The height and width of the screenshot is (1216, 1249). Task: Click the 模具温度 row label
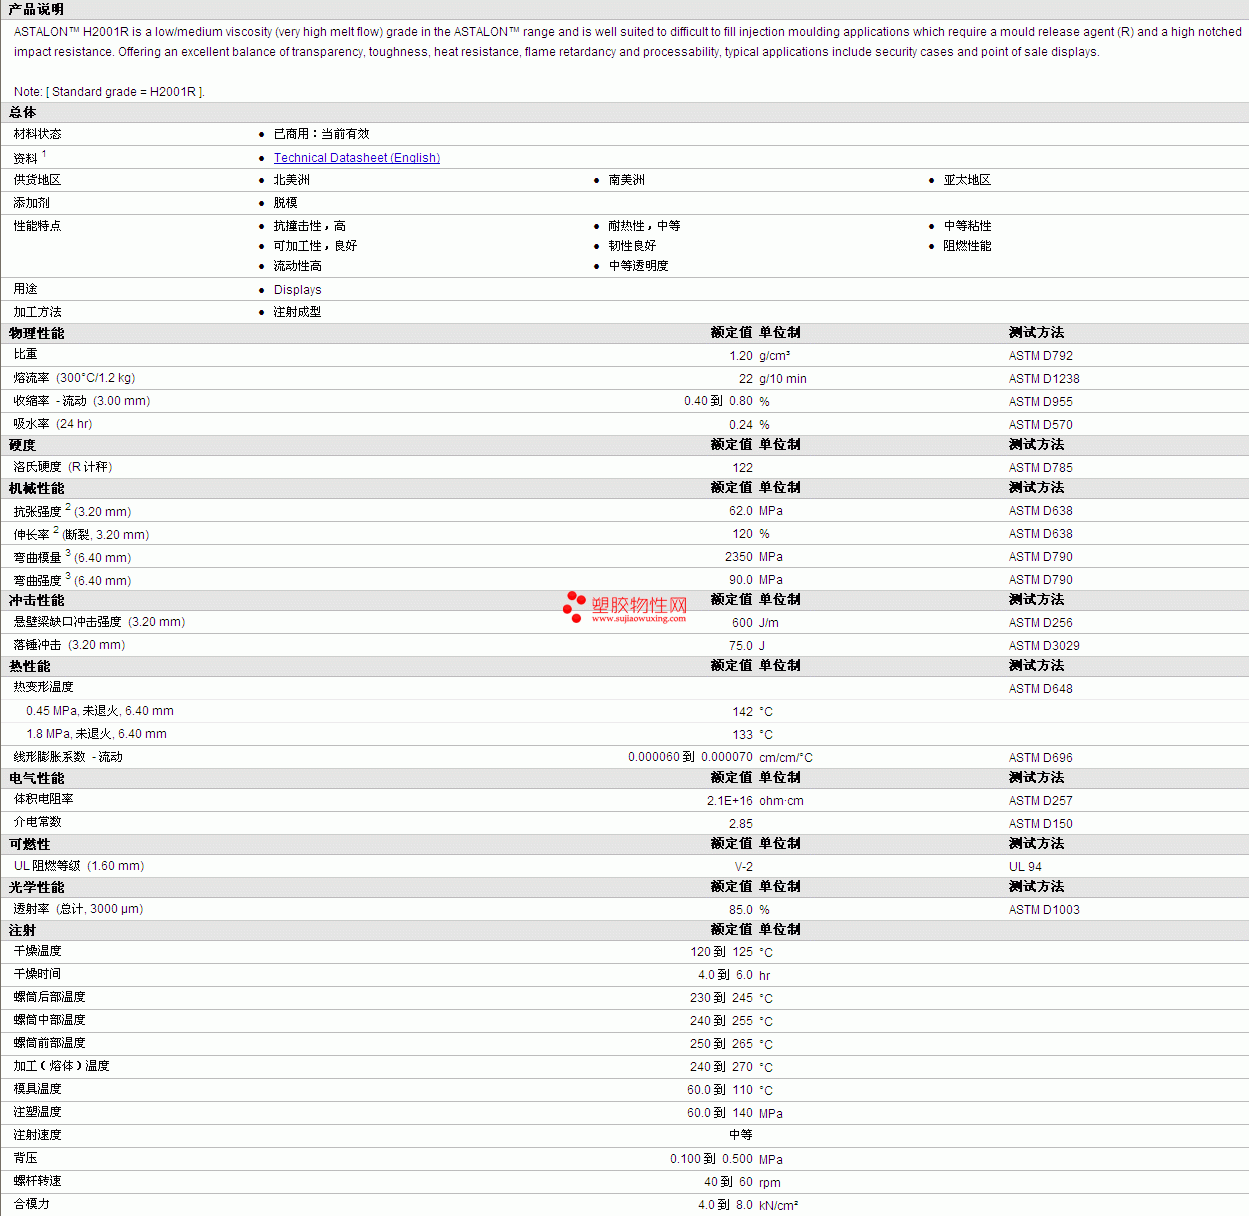(38, 1089)
